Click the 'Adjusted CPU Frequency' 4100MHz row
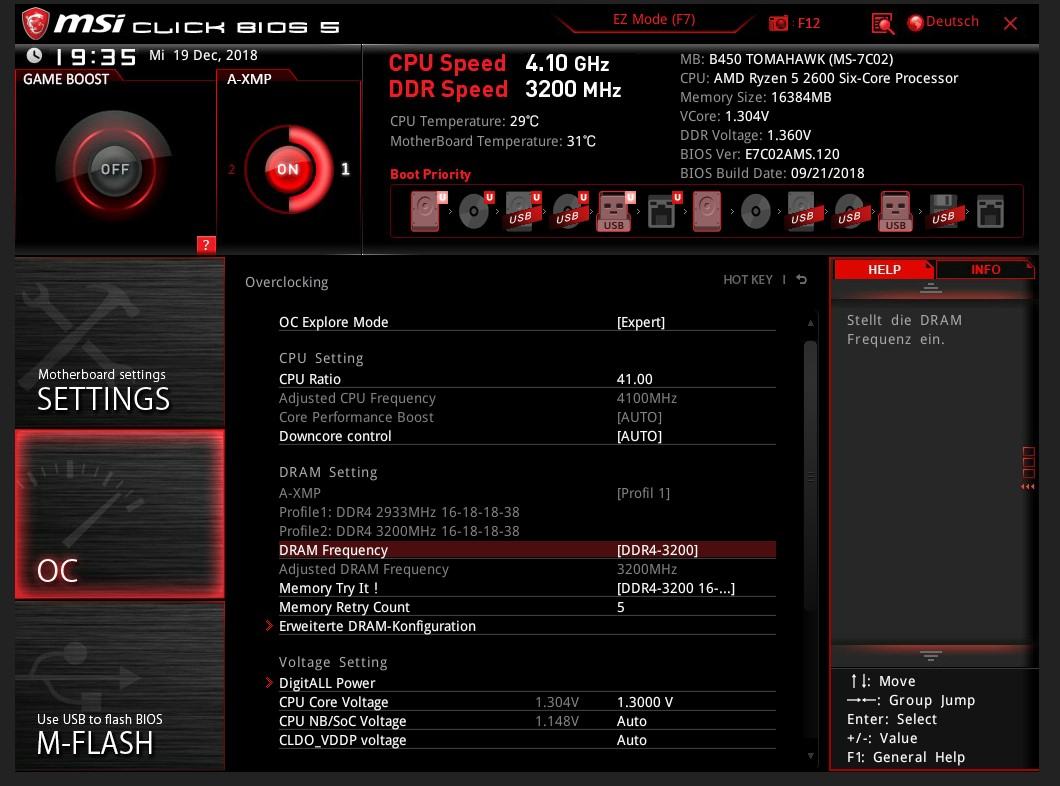1060x786 pixels. [527, 398]
